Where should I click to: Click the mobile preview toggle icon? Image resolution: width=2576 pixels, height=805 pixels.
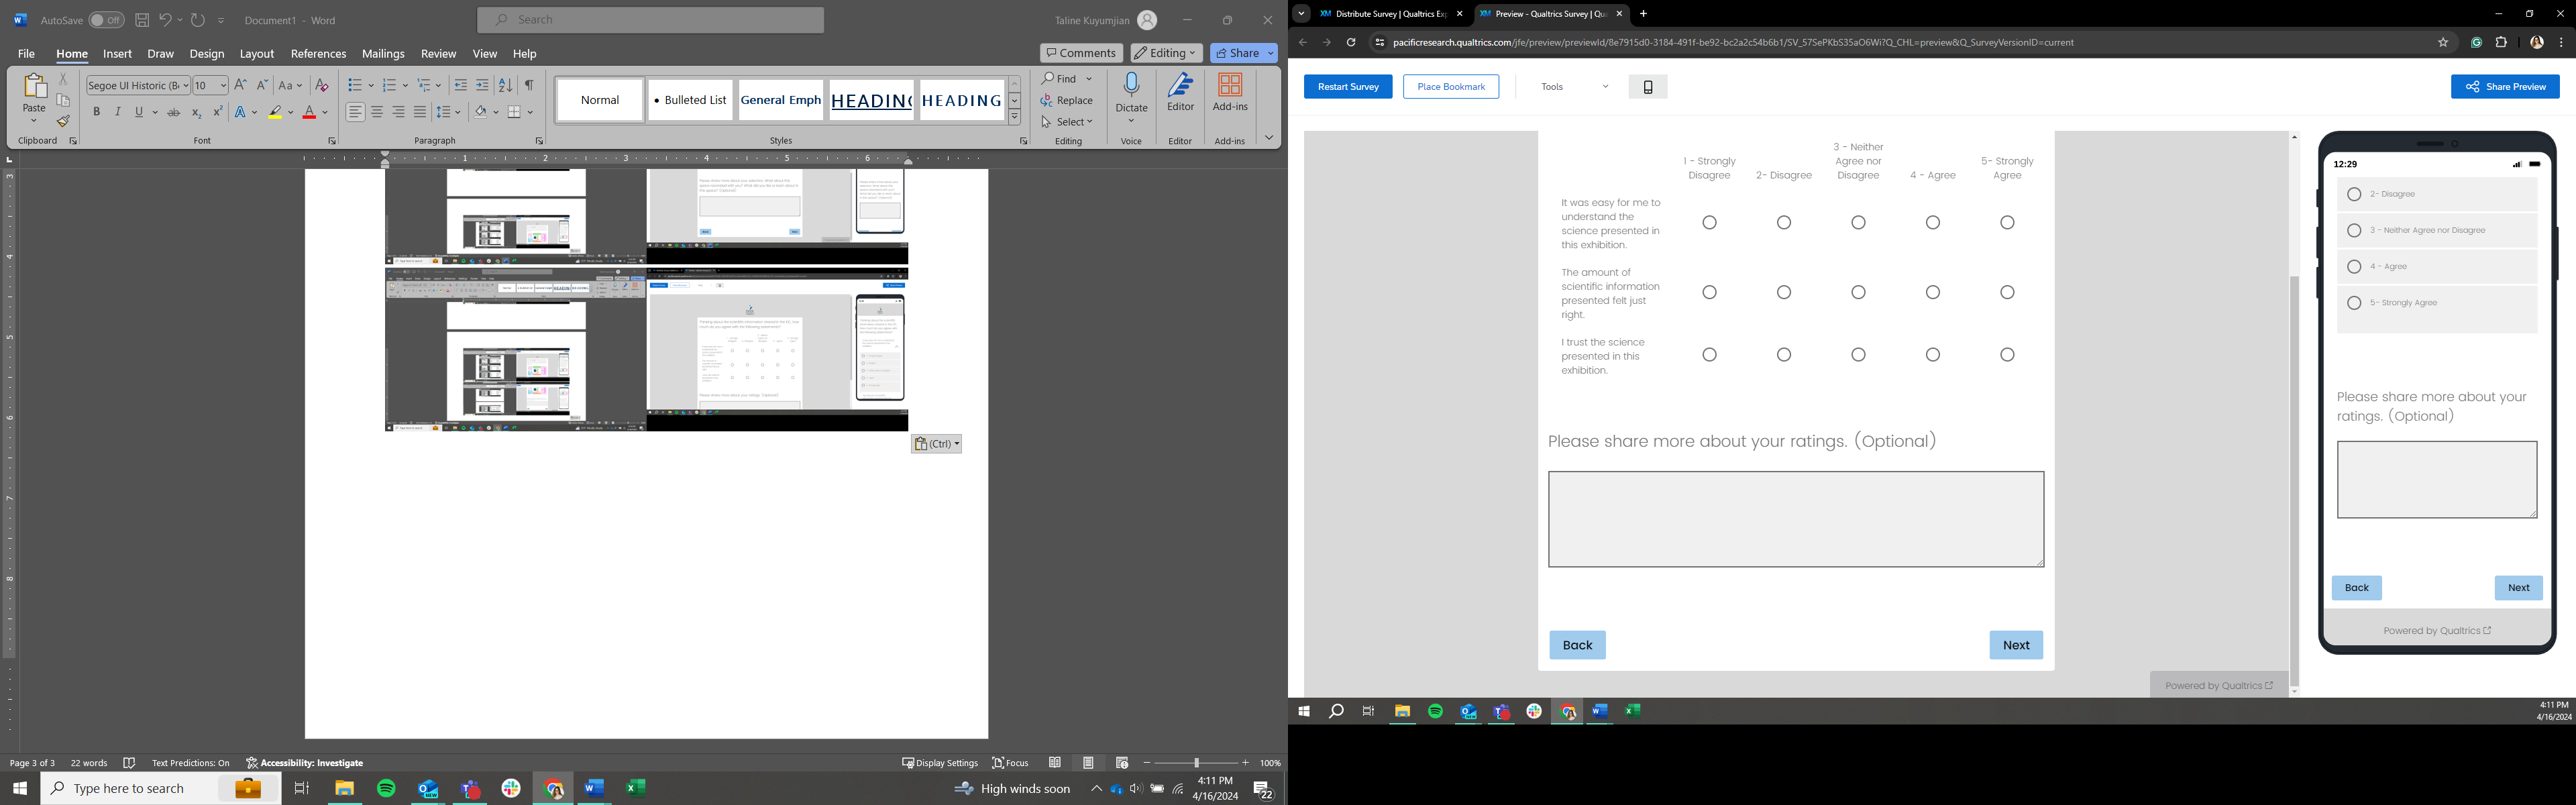click(x=1647, y=87)
